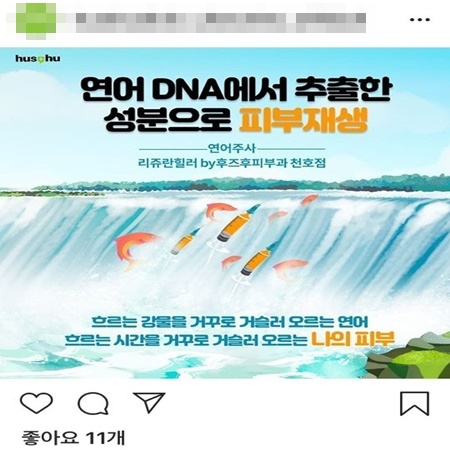Click the green mossy rock in the corner

(408, 356)
